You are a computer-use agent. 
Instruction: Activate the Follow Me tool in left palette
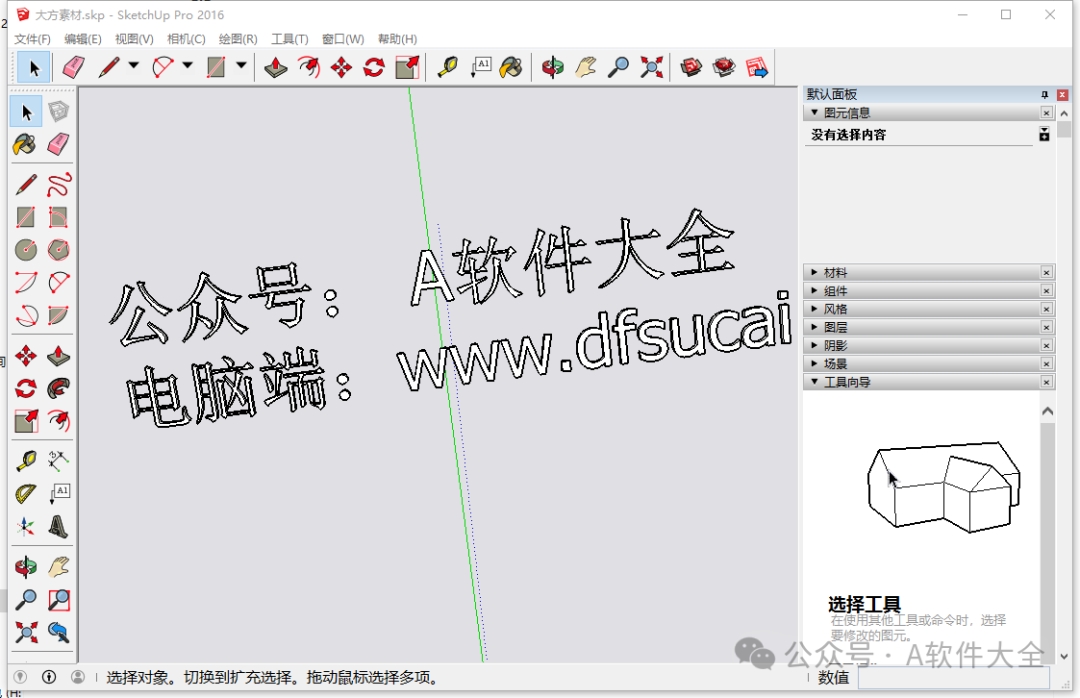[x=59, y=389]
